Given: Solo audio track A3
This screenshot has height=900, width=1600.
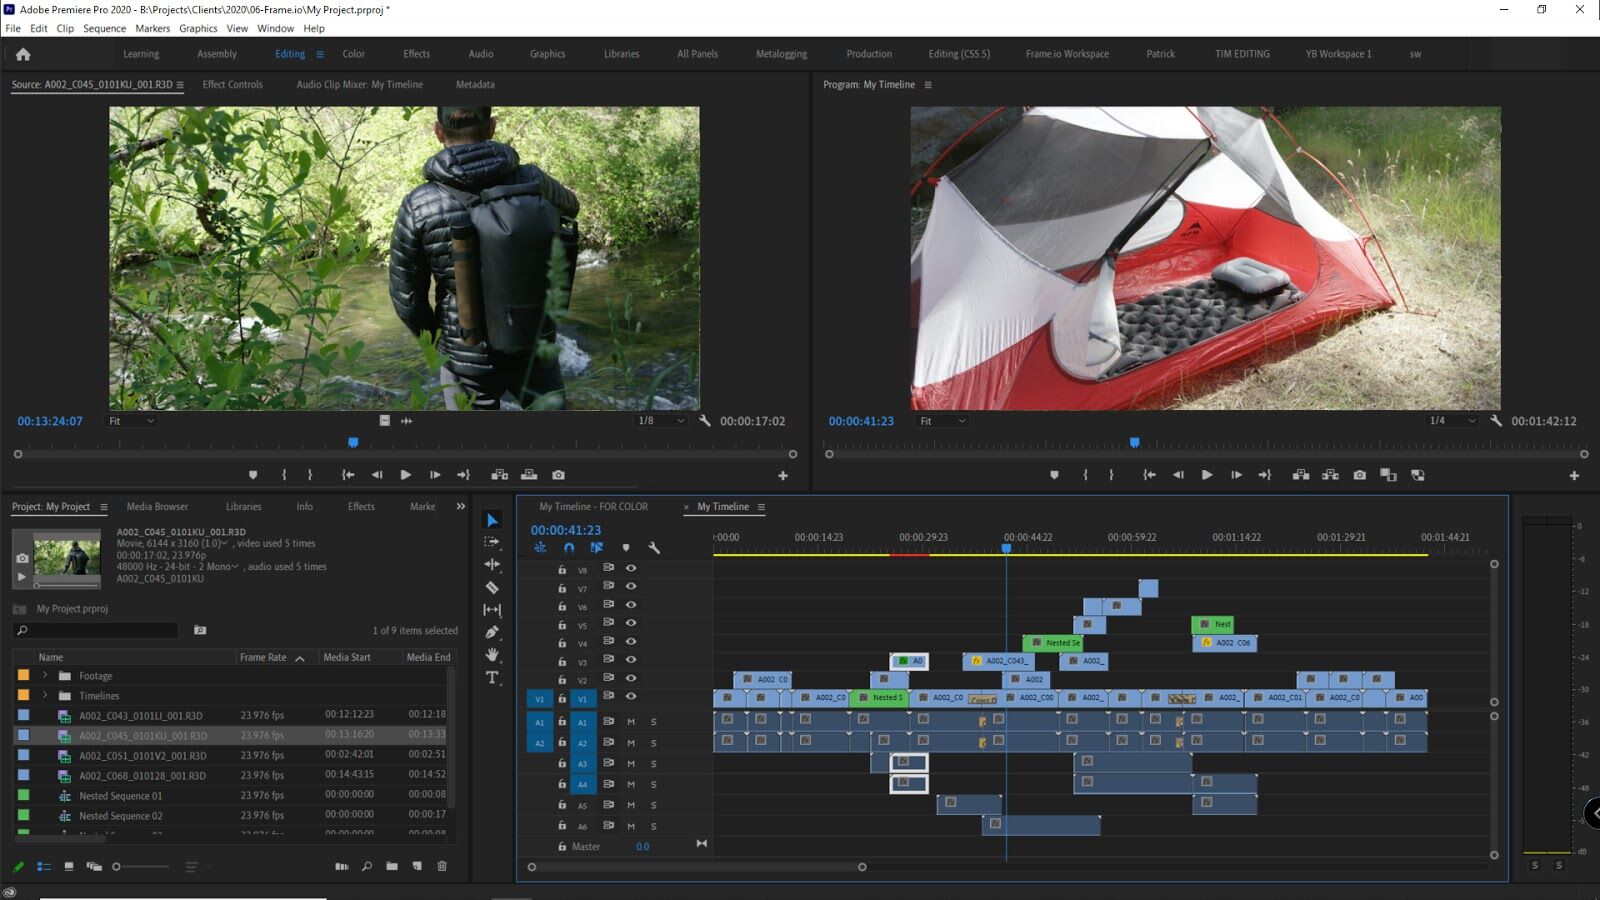Looking at the screenshot, I should pos(654,763).
